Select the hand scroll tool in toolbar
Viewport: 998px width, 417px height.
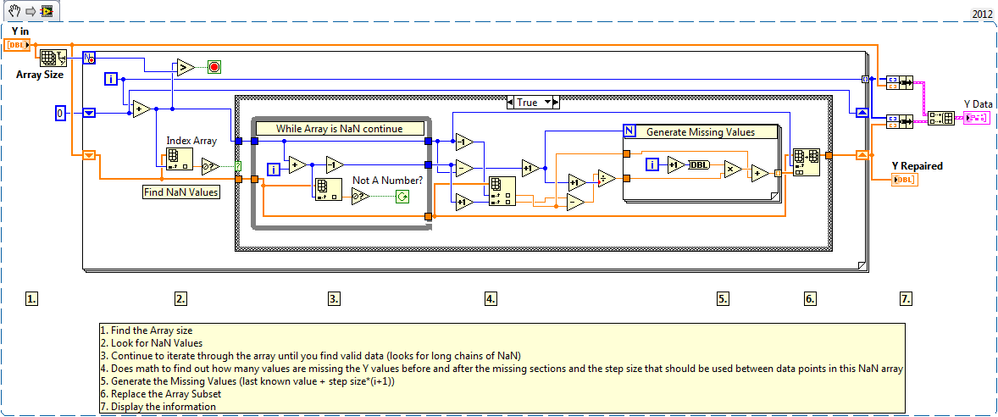click(15, 10)
